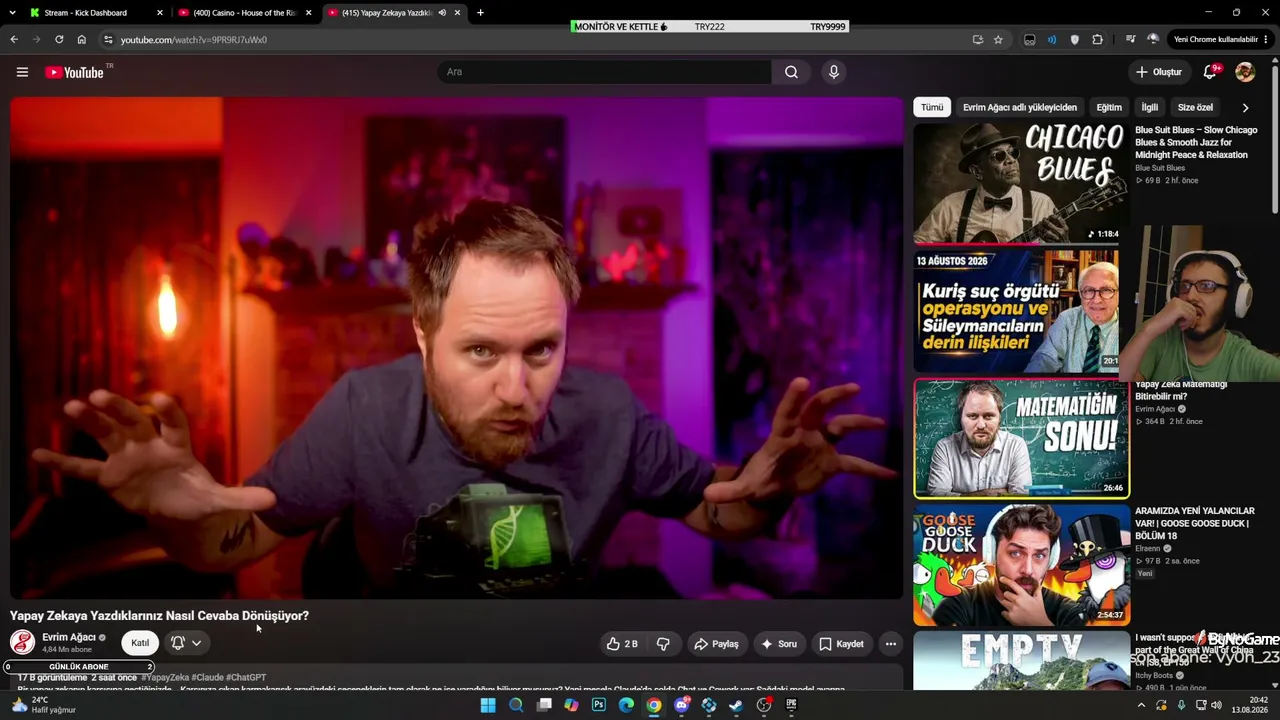The image size is (1280, 720).
Task: Reload the current page
Action: (x=59, y=40)
